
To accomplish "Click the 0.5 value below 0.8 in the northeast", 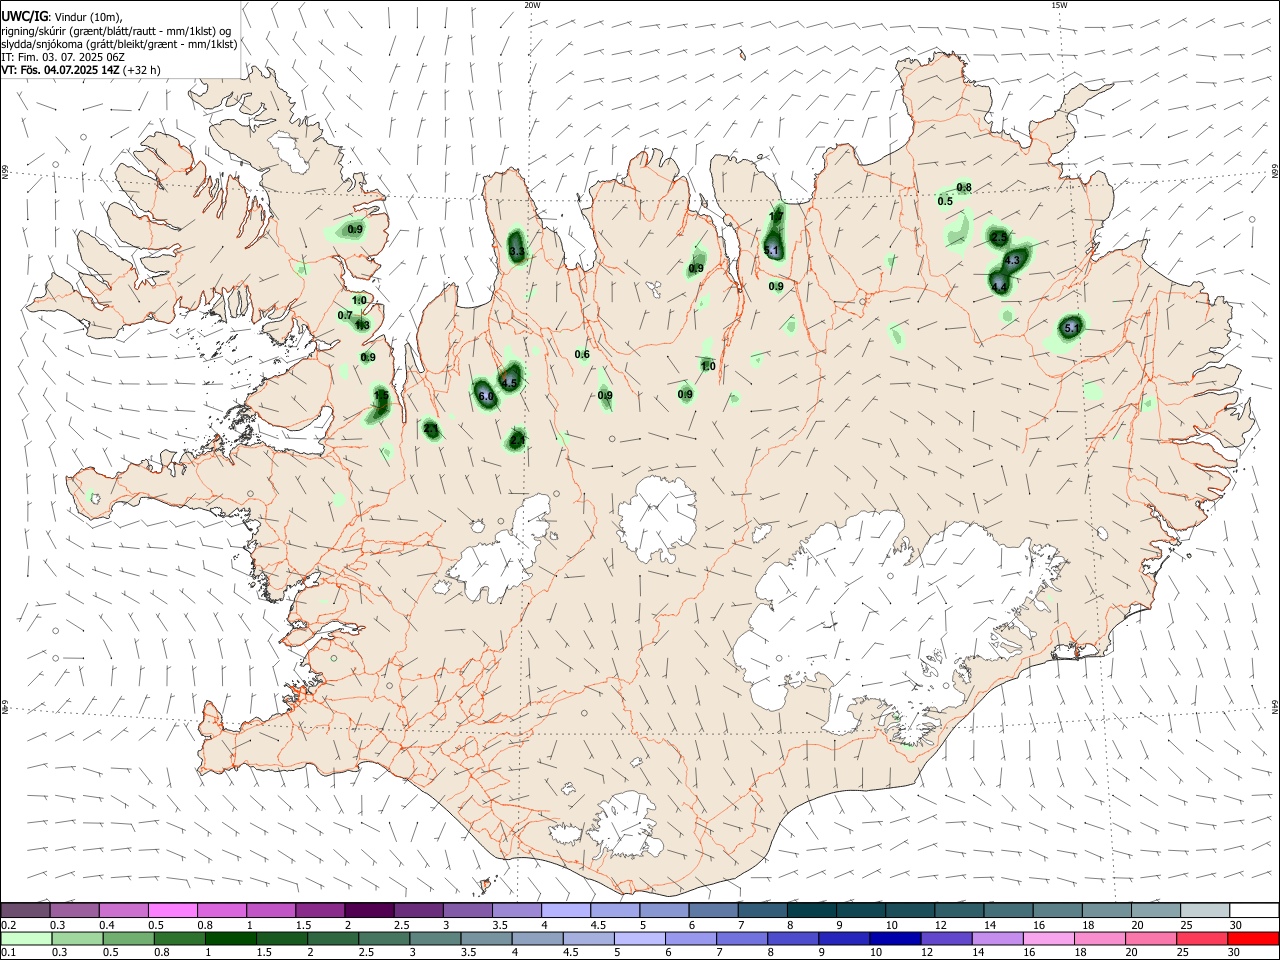I will click(945, 201).
